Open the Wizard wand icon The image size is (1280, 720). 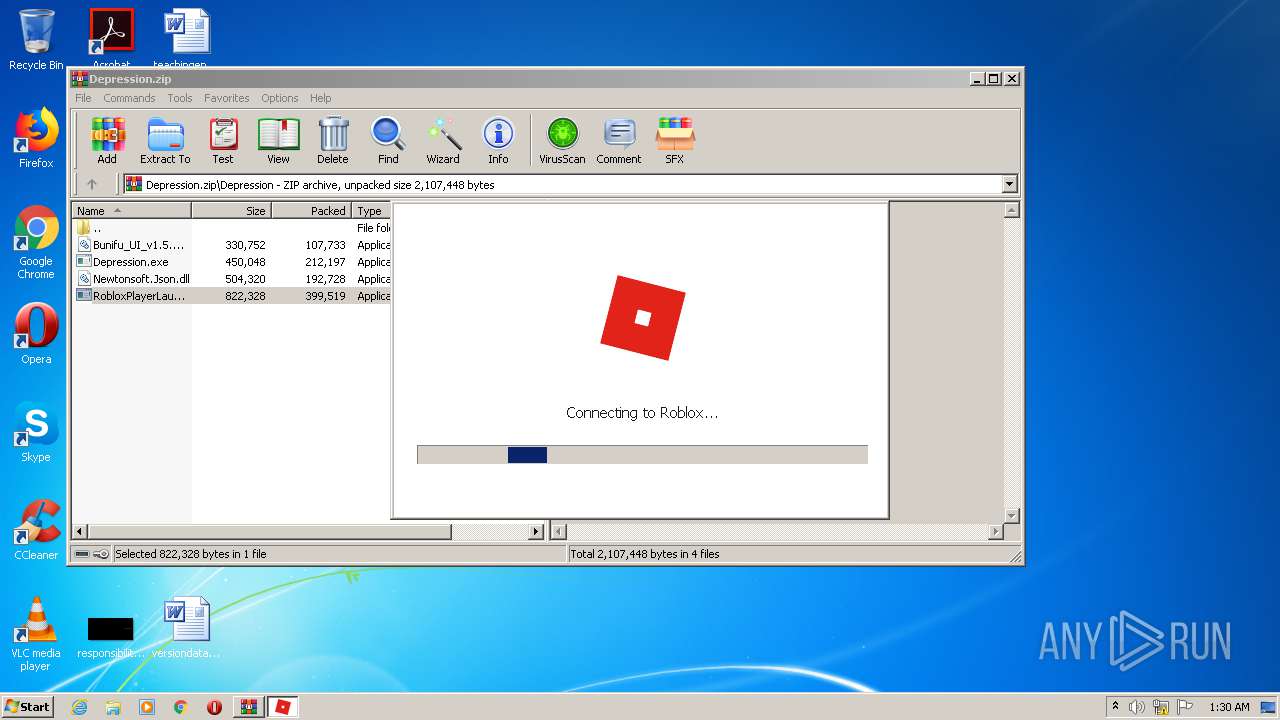point(443,140)
